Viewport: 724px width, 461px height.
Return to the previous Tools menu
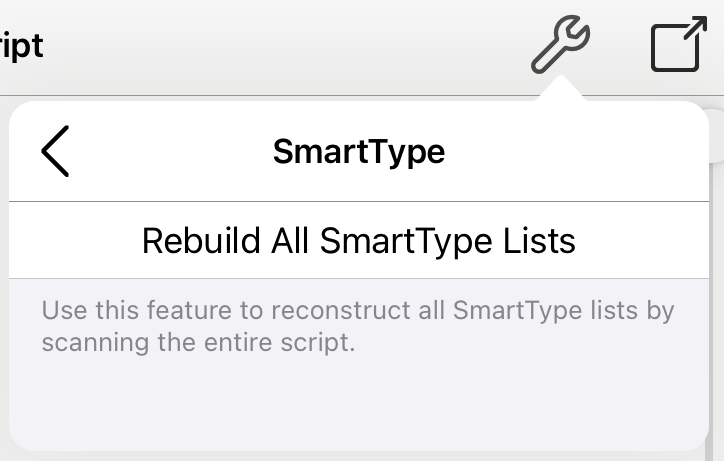[x=55, y=151]
